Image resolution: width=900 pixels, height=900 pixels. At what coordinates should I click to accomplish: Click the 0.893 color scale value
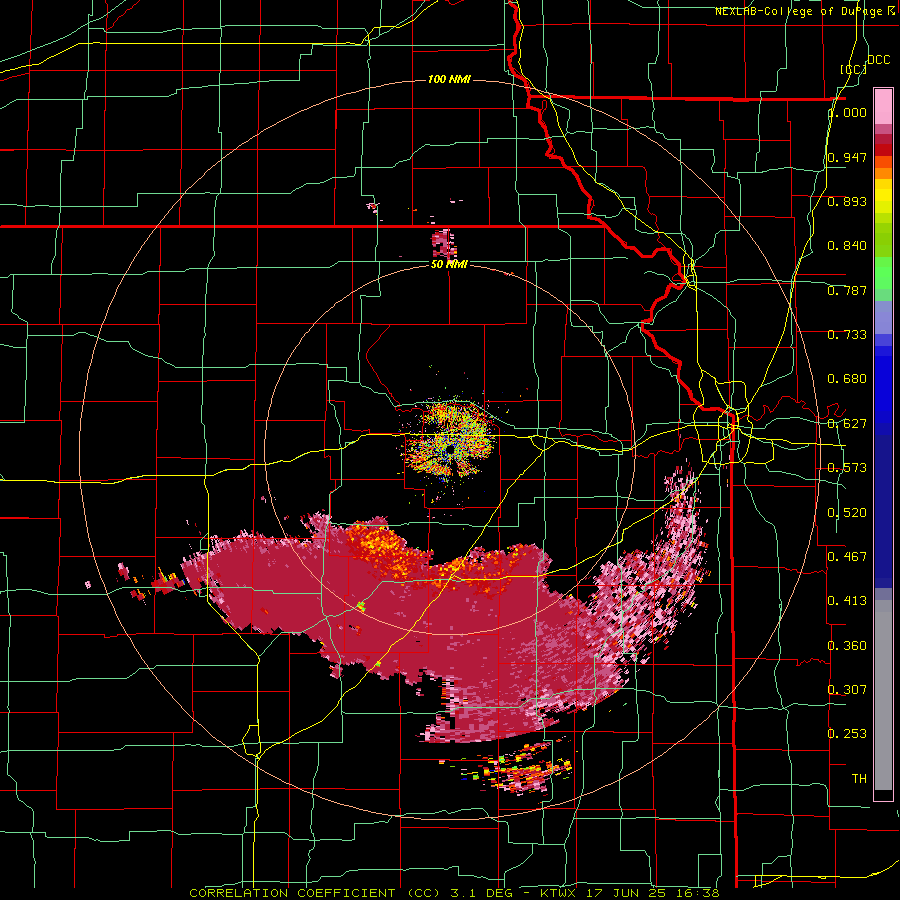coord(847,201)
